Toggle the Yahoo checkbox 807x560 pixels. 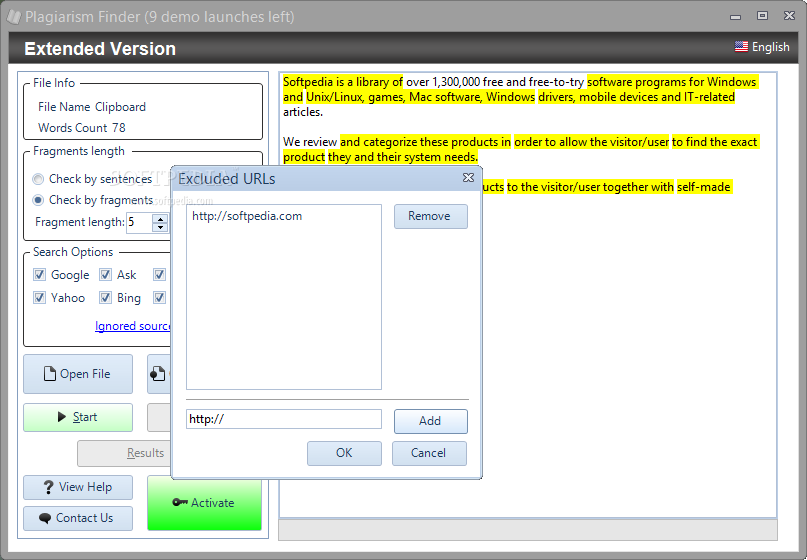tap(39, 298)
